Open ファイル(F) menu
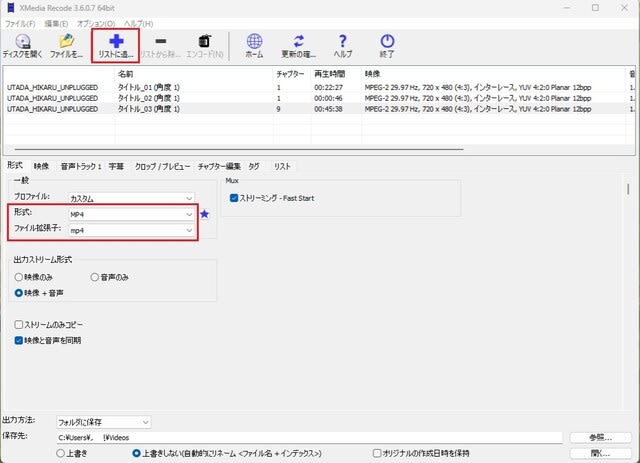 20,24
